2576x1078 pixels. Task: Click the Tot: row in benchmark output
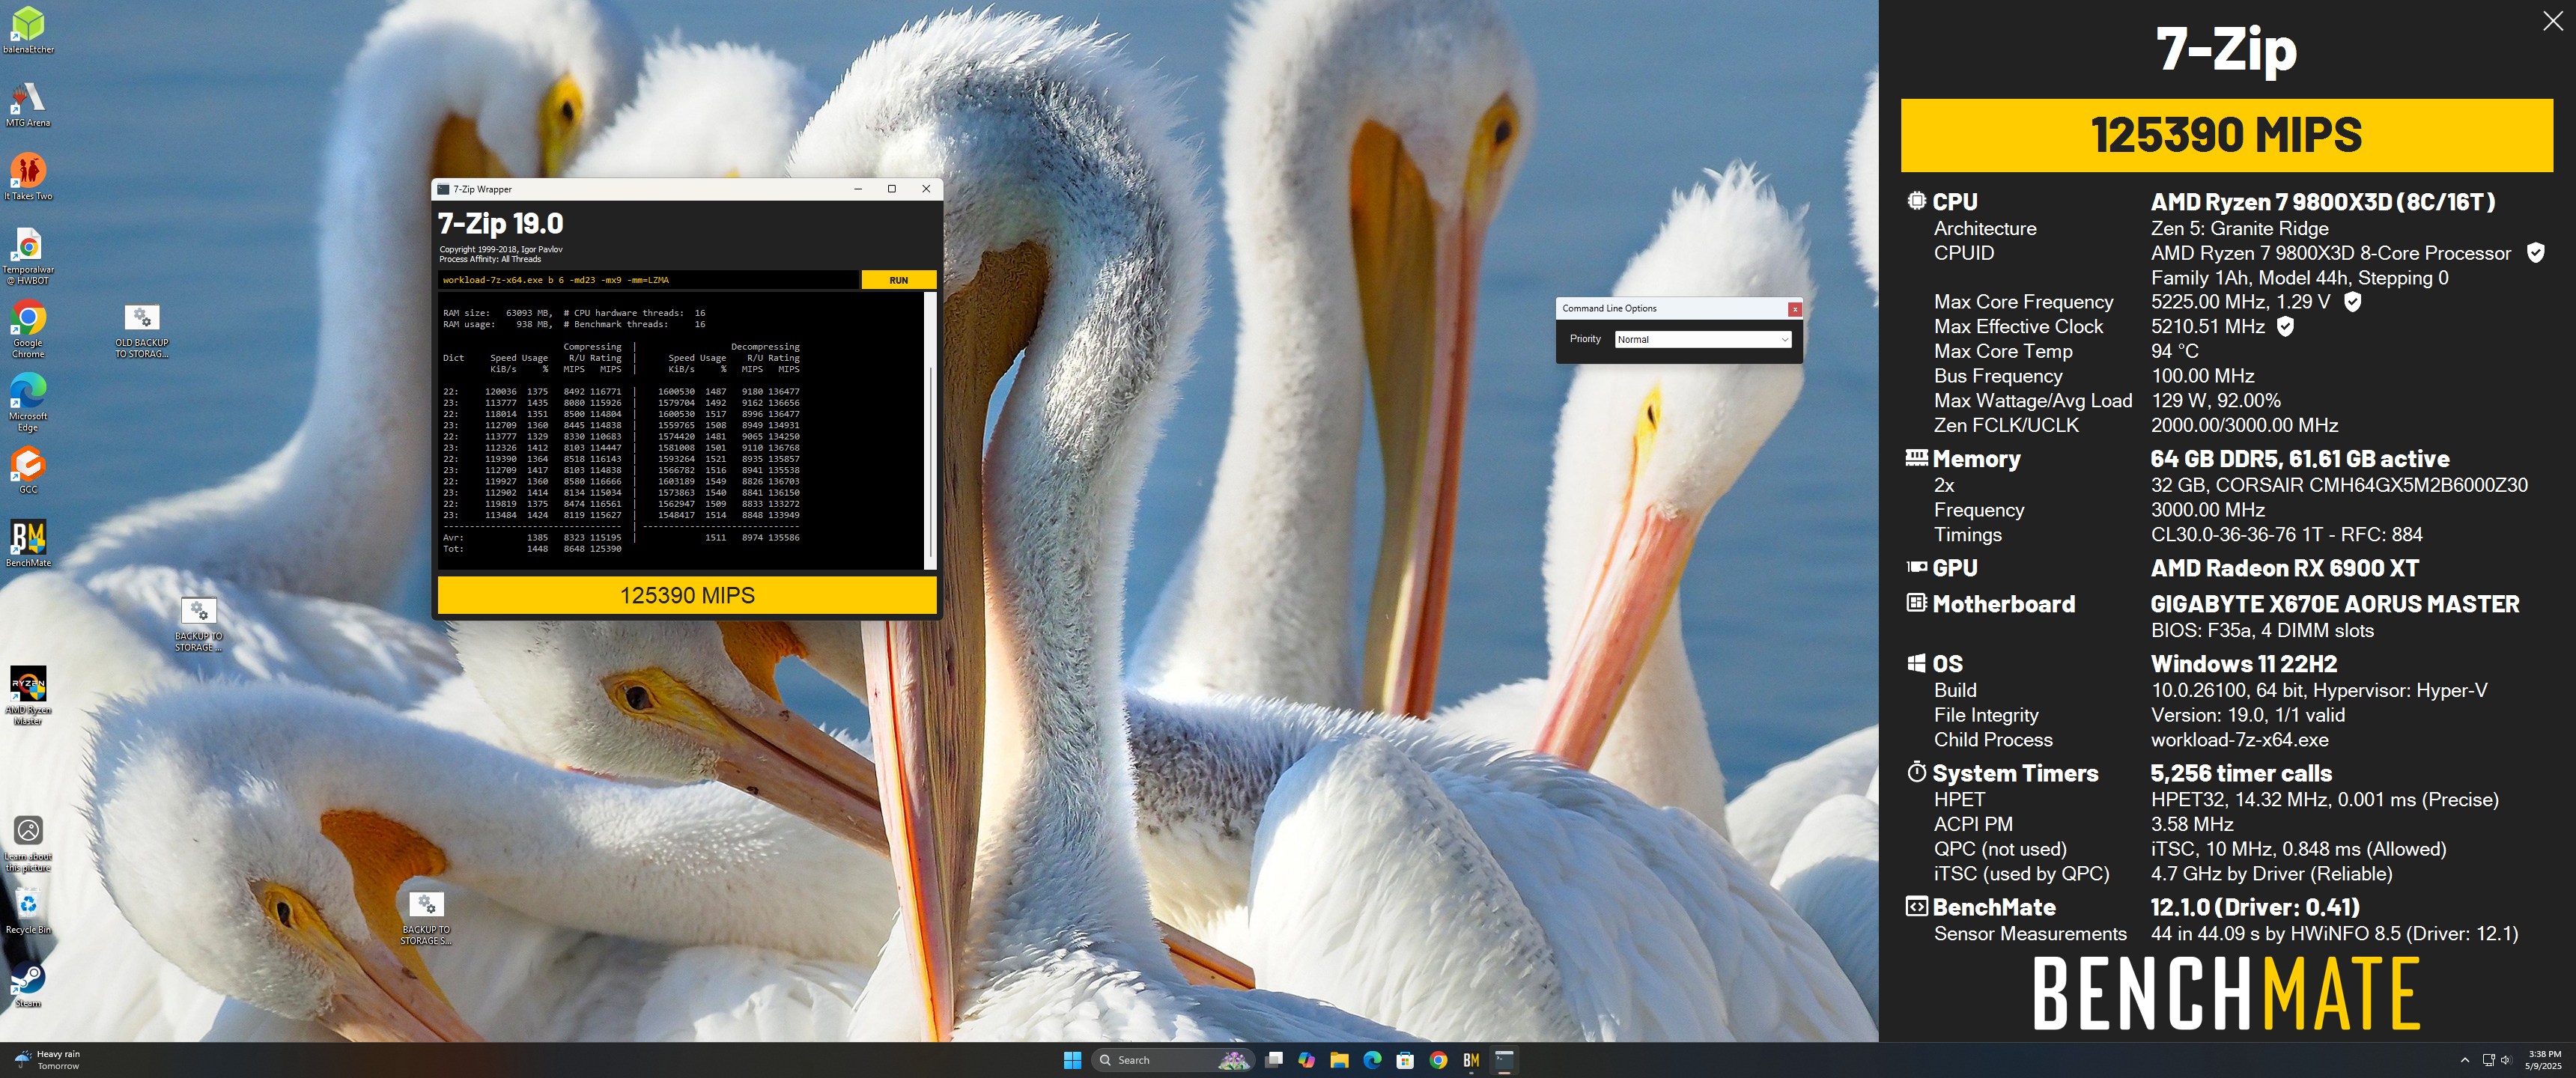coord(532,549)
